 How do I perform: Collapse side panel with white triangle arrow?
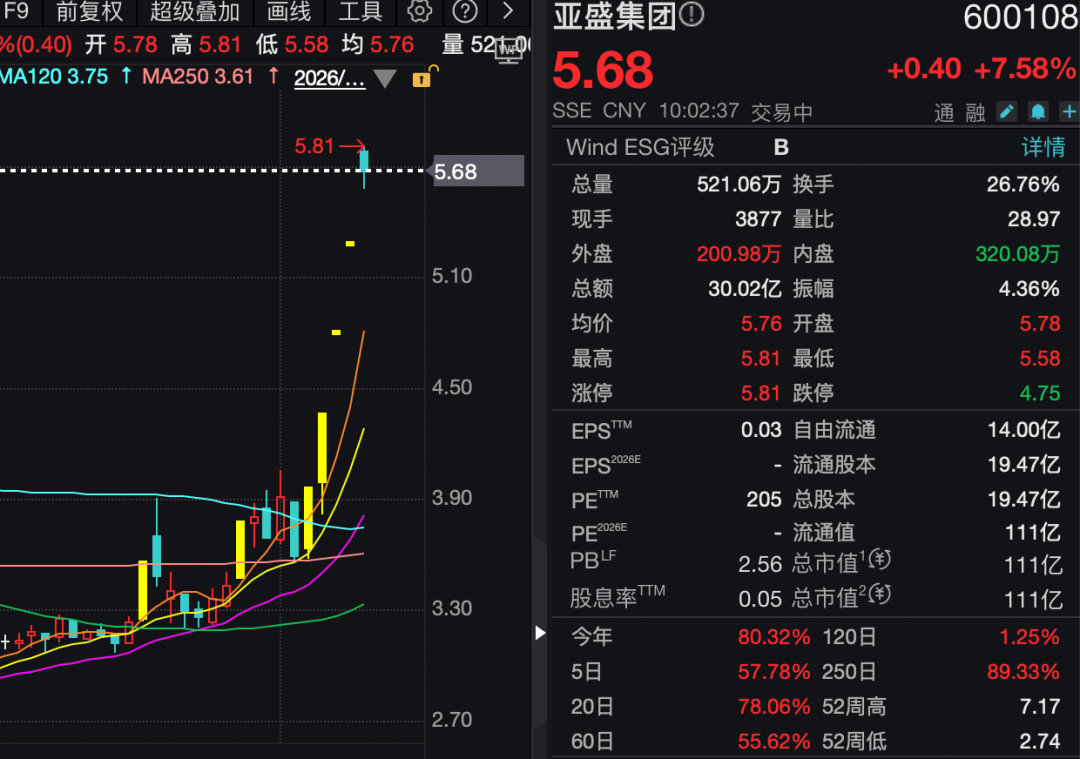[x=540, y=633]
